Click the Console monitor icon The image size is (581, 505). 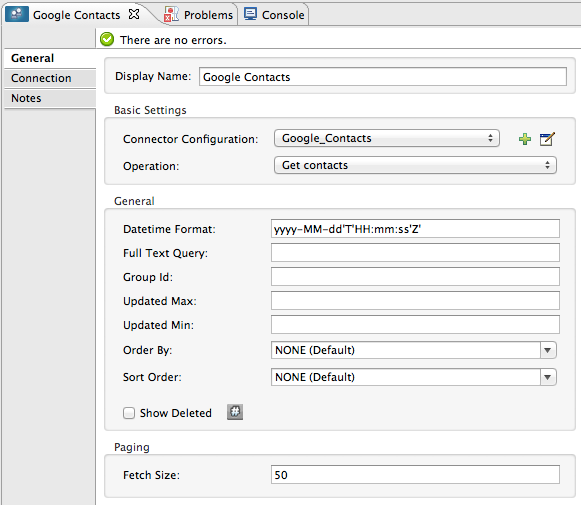[250, 14]
